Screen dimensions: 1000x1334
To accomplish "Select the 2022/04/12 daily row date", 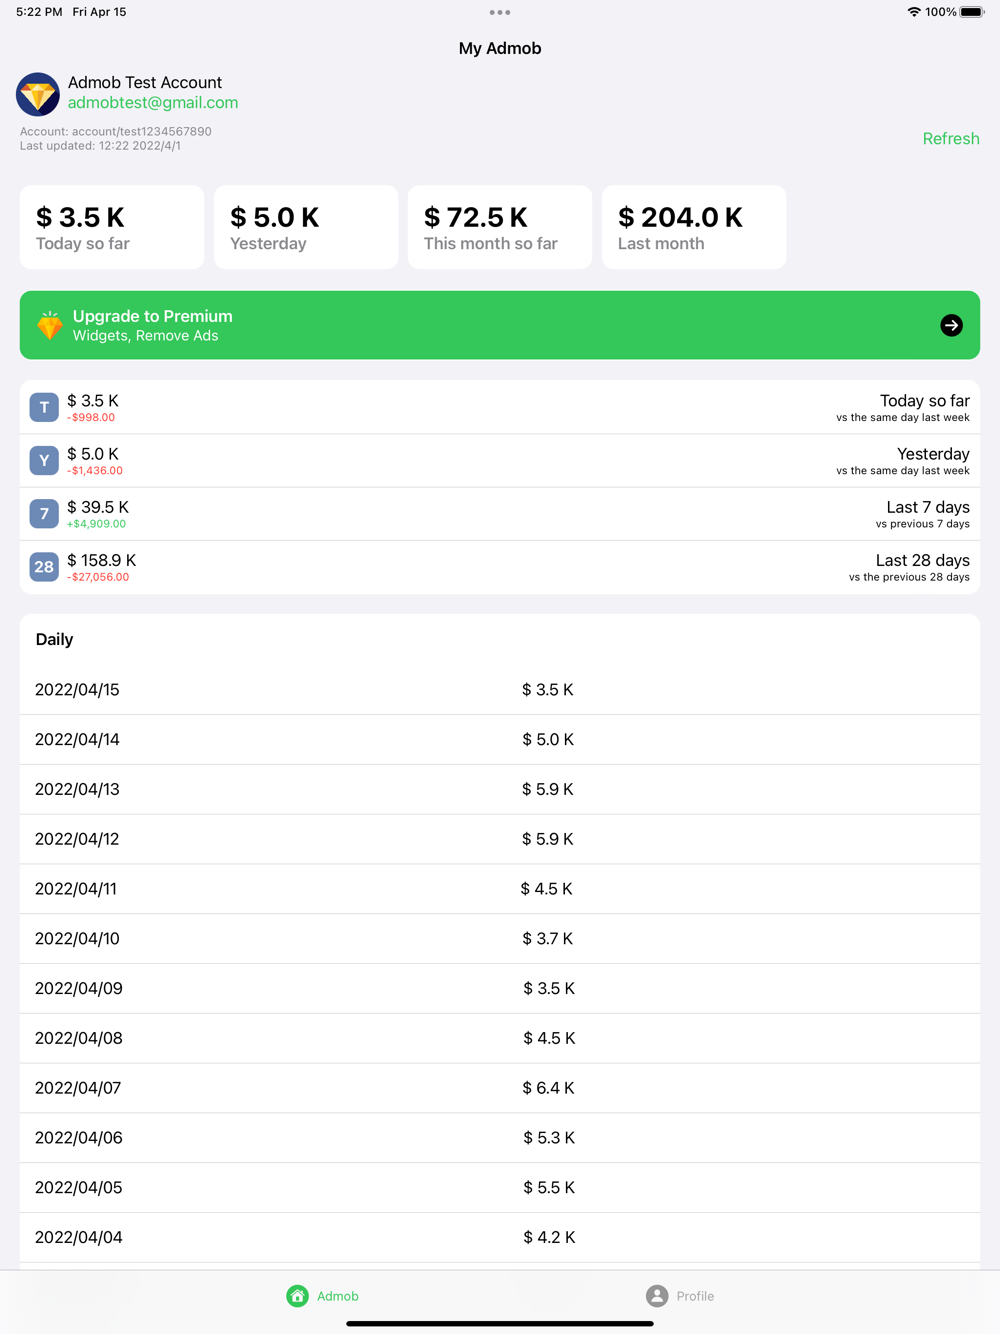I will pos(77,839).
